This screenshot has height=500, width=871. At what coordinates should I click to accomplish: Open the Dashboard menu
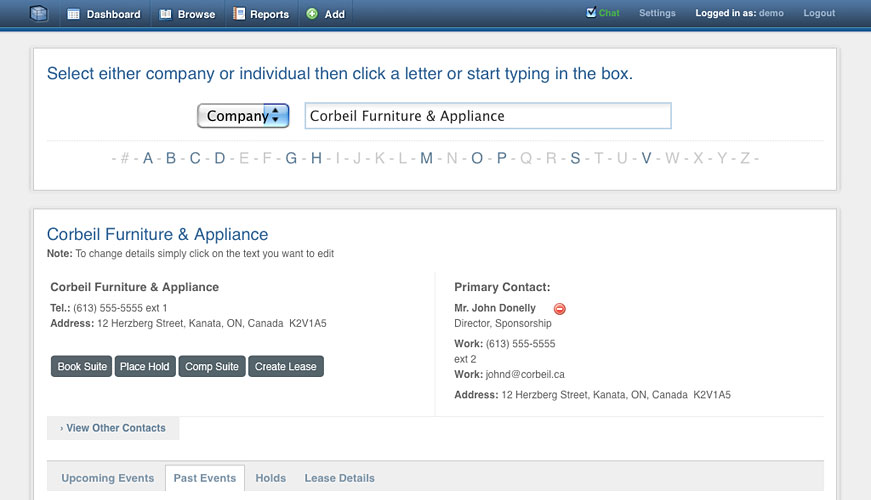(x=113, y=14)
